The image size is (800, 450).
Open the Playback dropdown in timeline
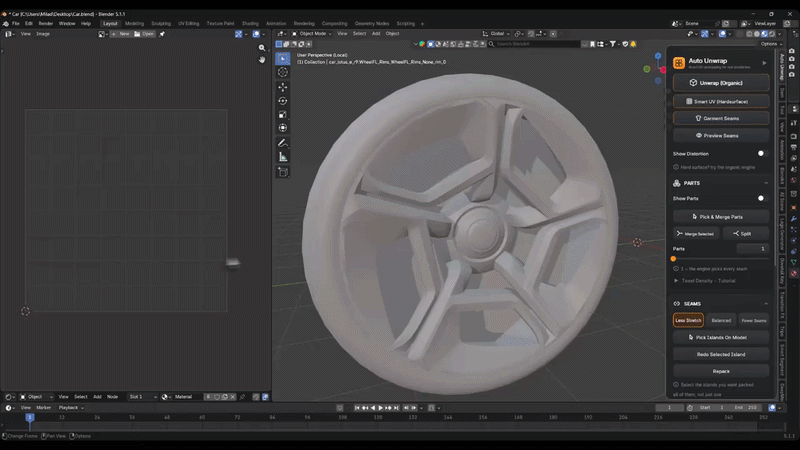coord(71,408)
